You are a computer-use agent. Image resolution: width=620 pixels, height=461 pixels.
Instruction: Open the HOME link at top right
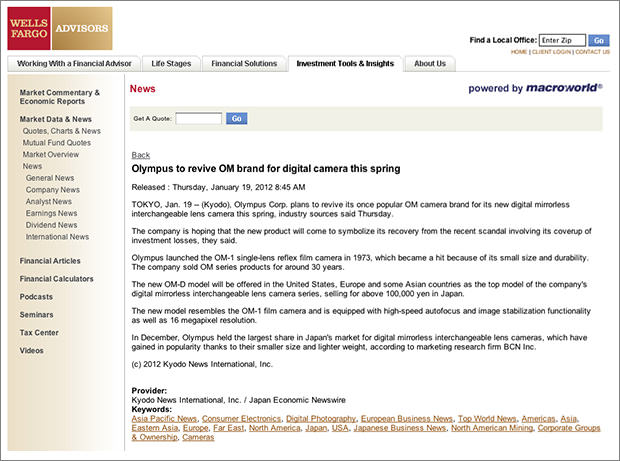[x=518, y=52]
